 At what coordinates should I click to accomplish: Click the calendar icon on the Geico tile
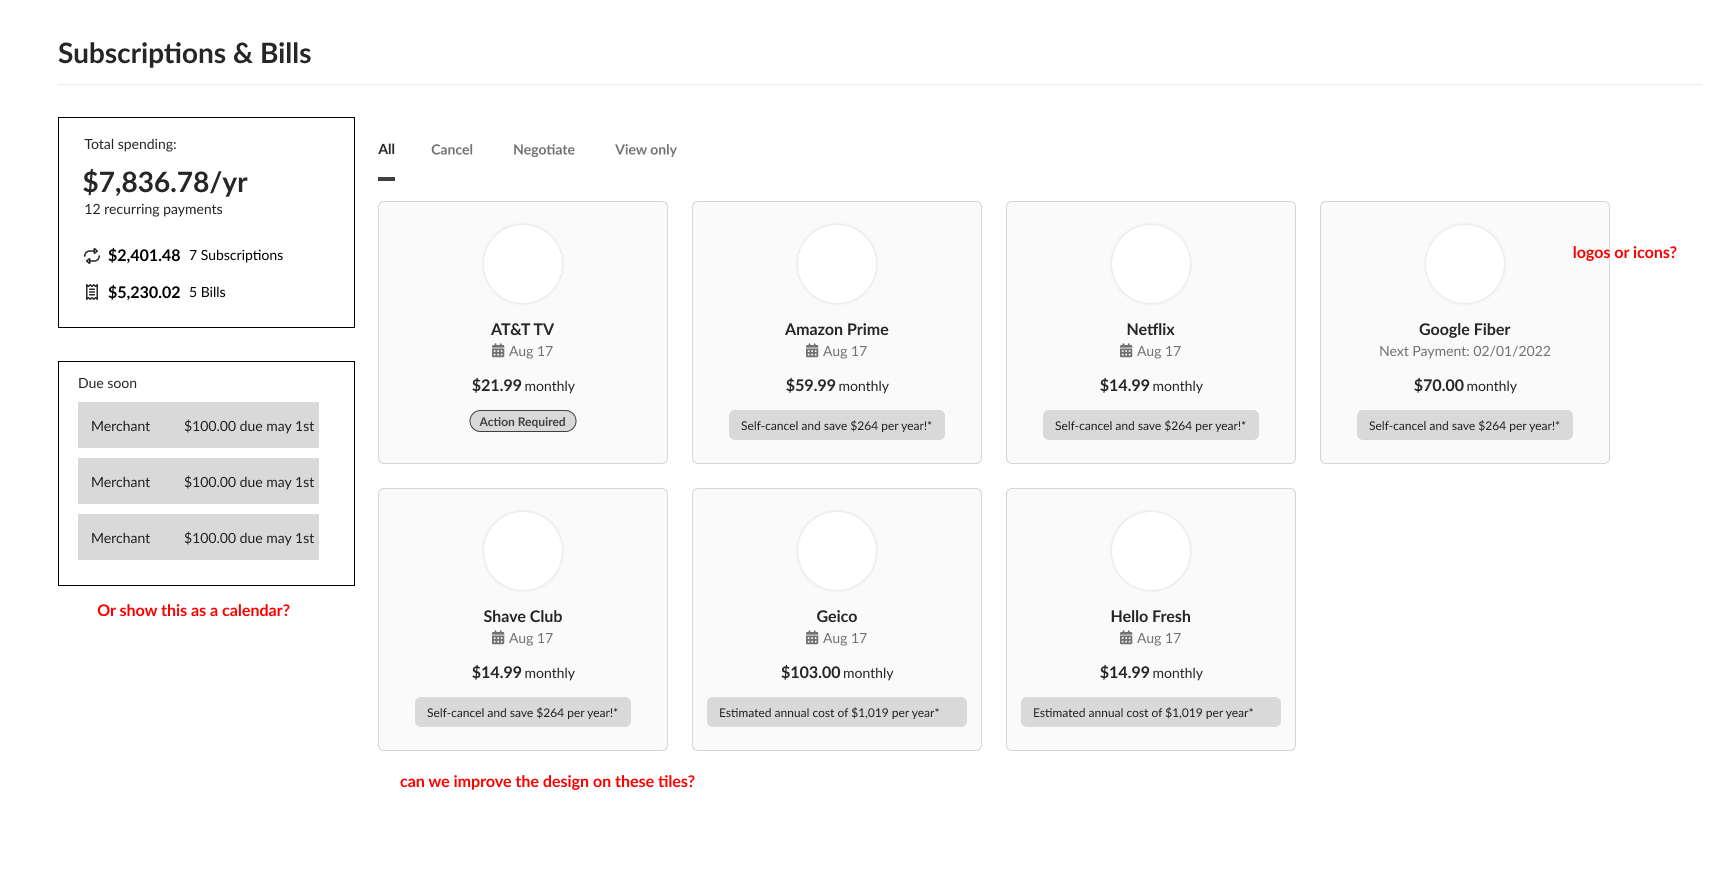click(810, 637)
